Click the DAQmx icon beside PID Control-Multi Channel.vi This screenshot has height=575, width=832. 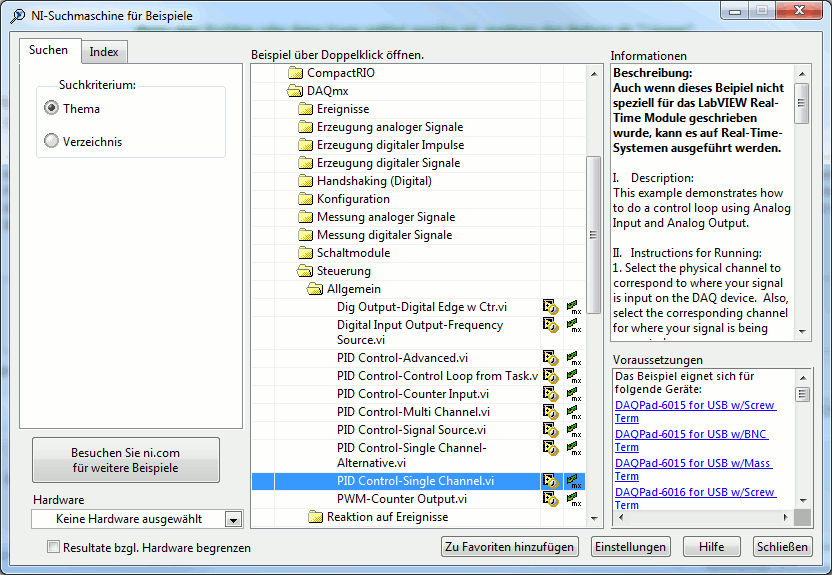coord(574,412)
